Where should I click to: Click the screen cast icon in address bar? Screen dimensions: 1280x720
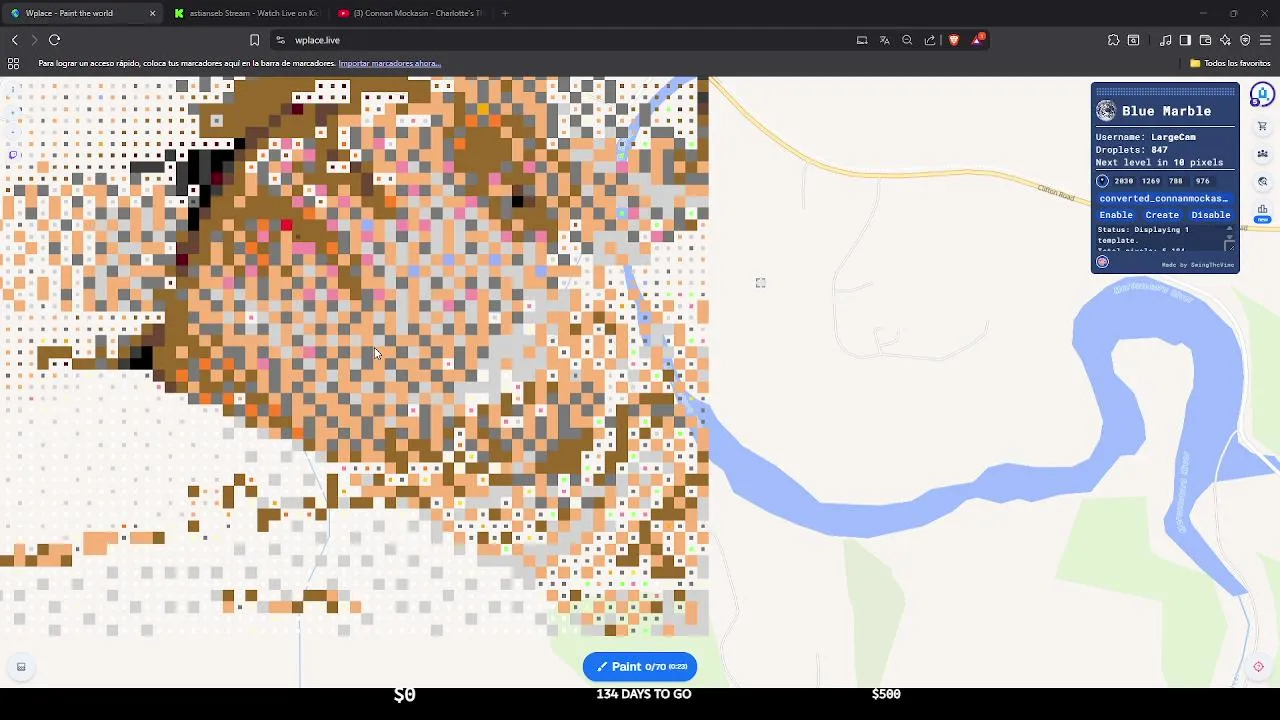[862, 40]
